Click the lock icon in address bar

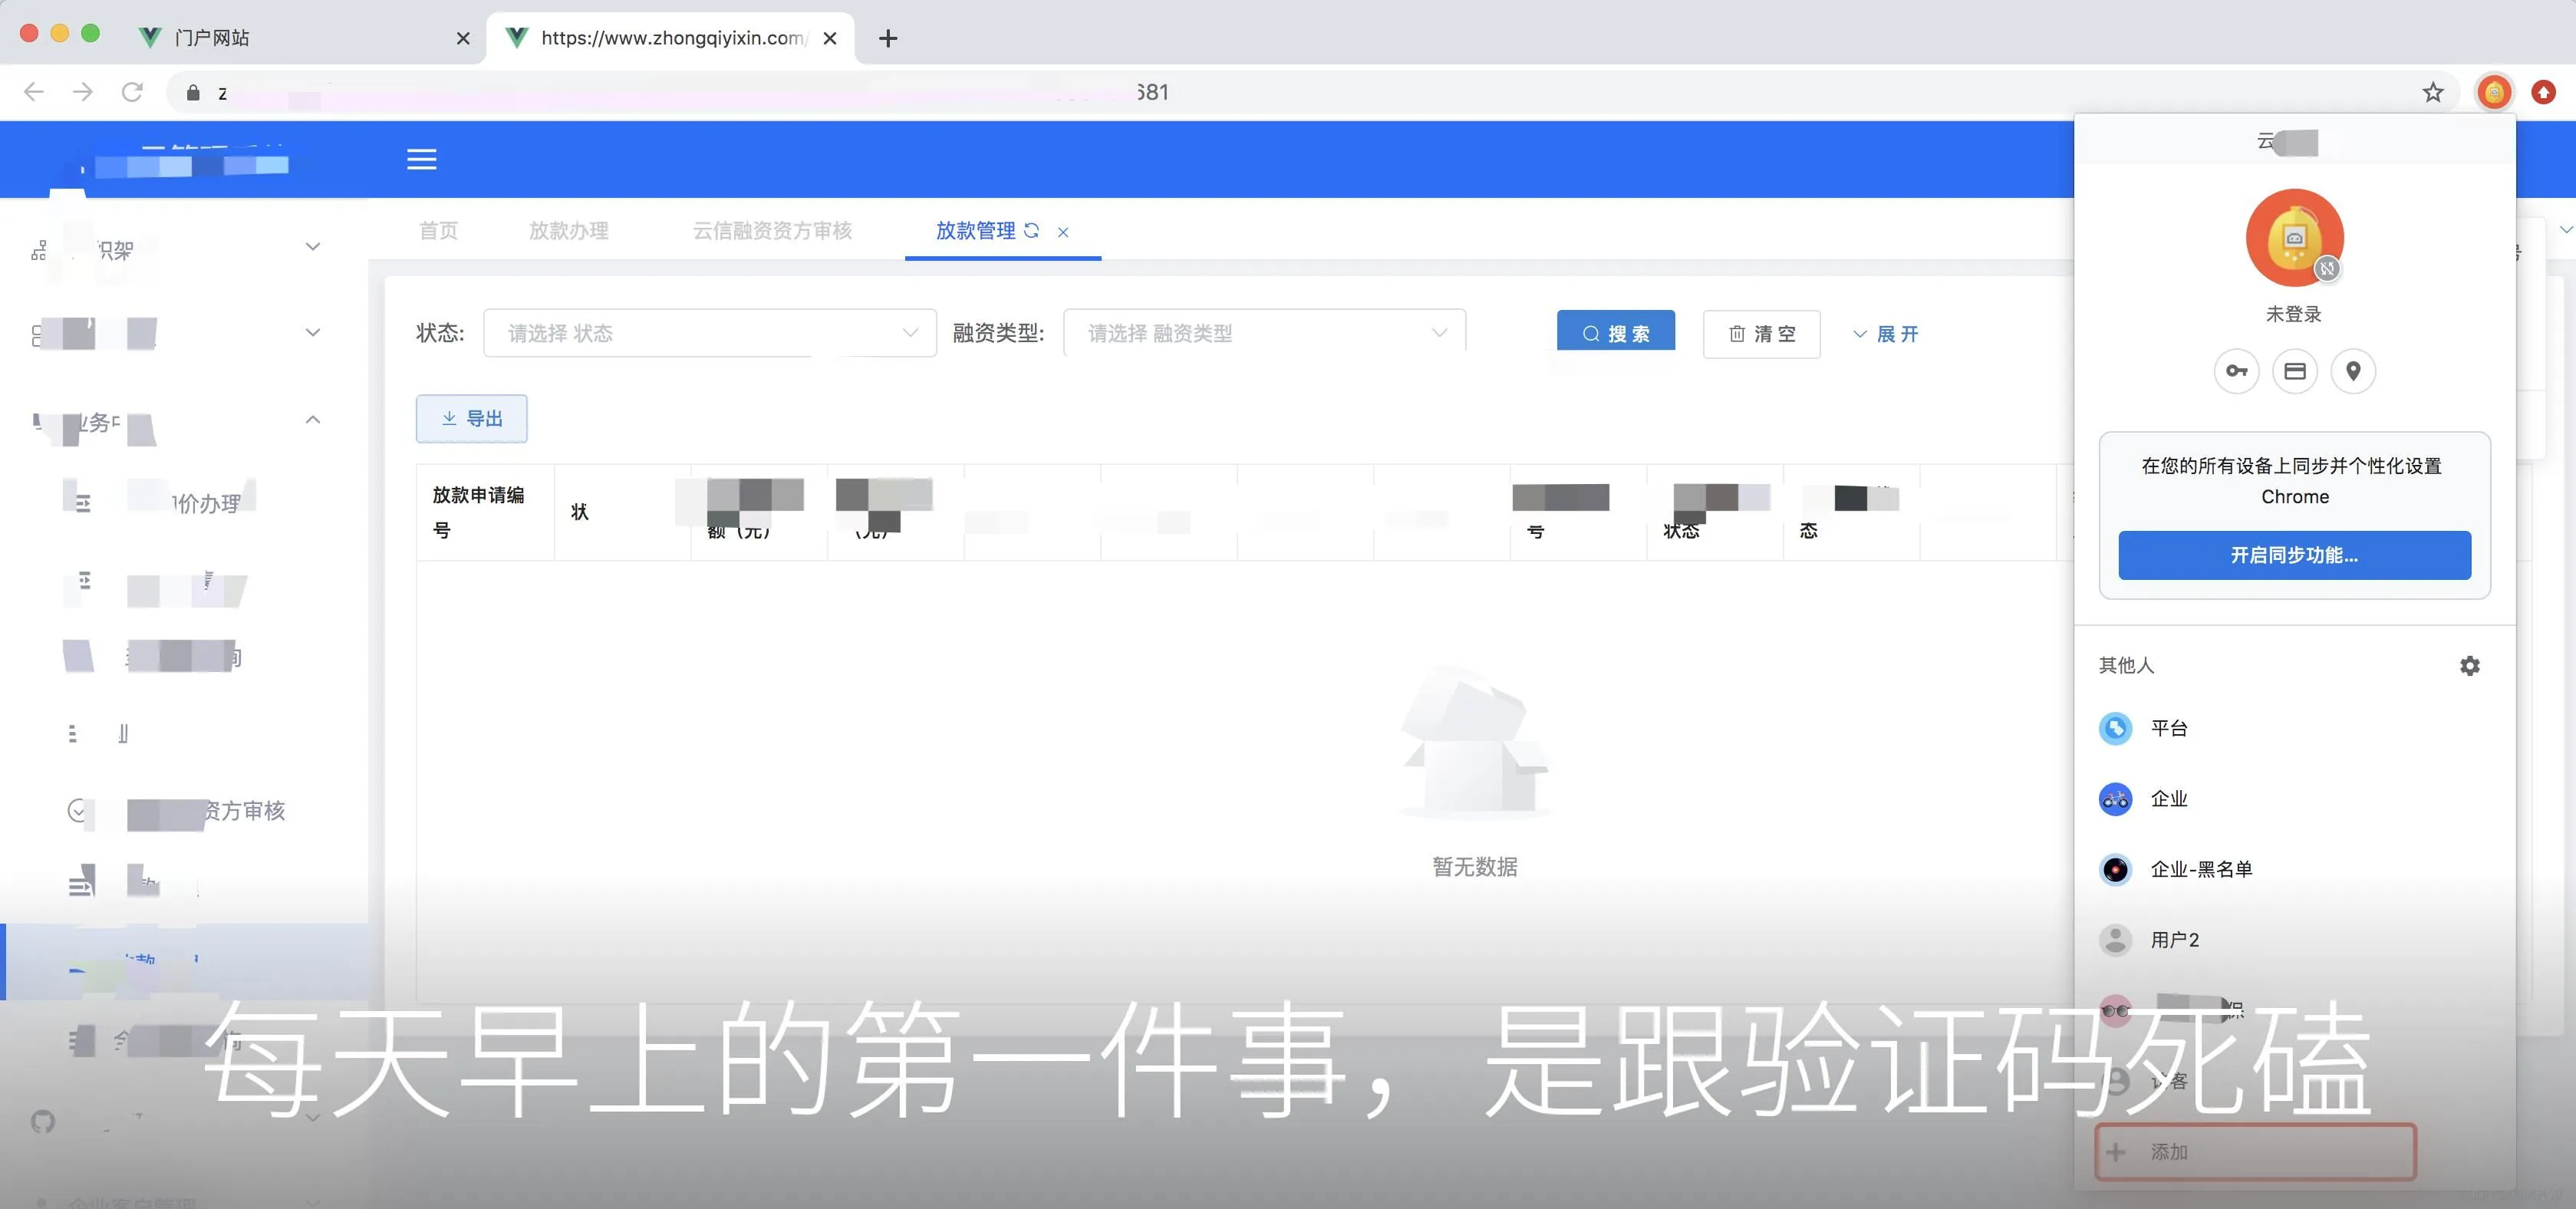click(194, 92)
